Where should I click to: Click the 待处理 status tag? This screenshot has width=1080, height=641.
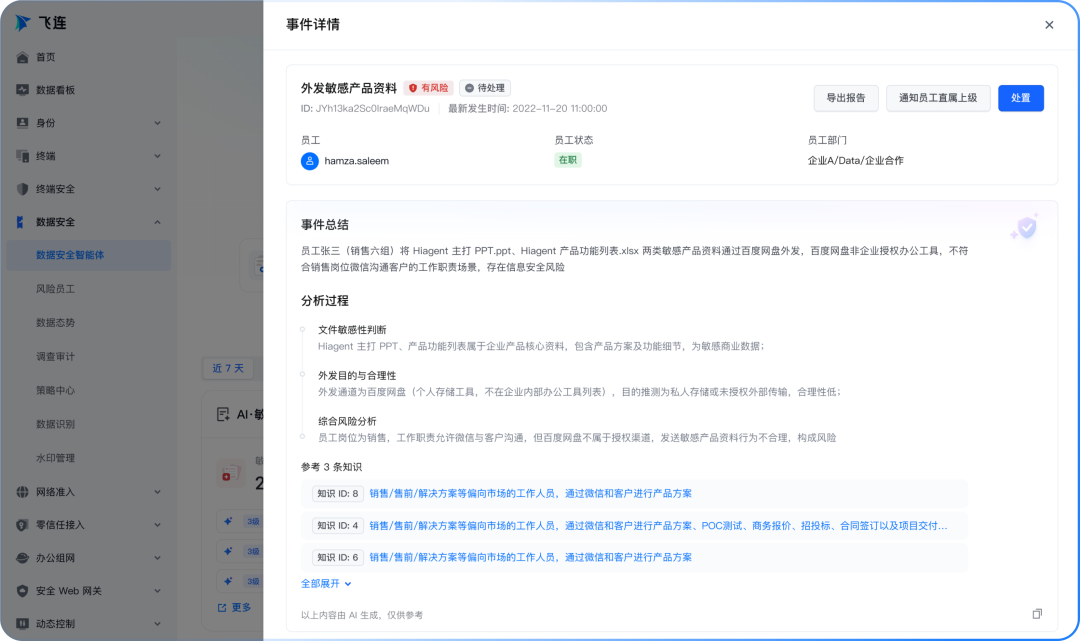pyautogui.click(x=485, y=88)
